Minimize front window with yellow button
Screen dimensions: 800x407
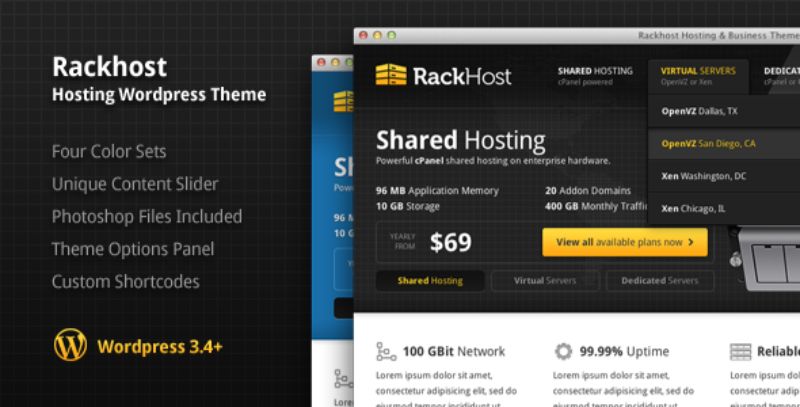pos(378,35)
